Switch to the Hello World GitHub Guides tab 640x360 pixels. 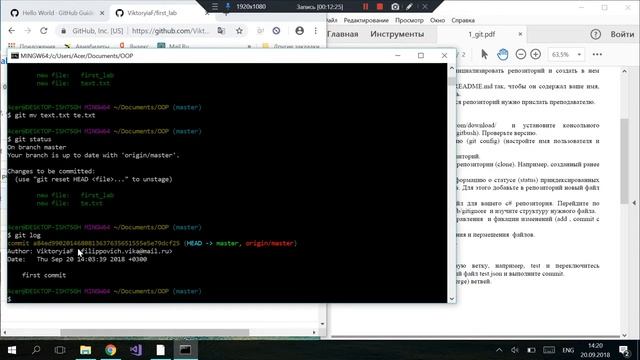click(x=58, y=13)
